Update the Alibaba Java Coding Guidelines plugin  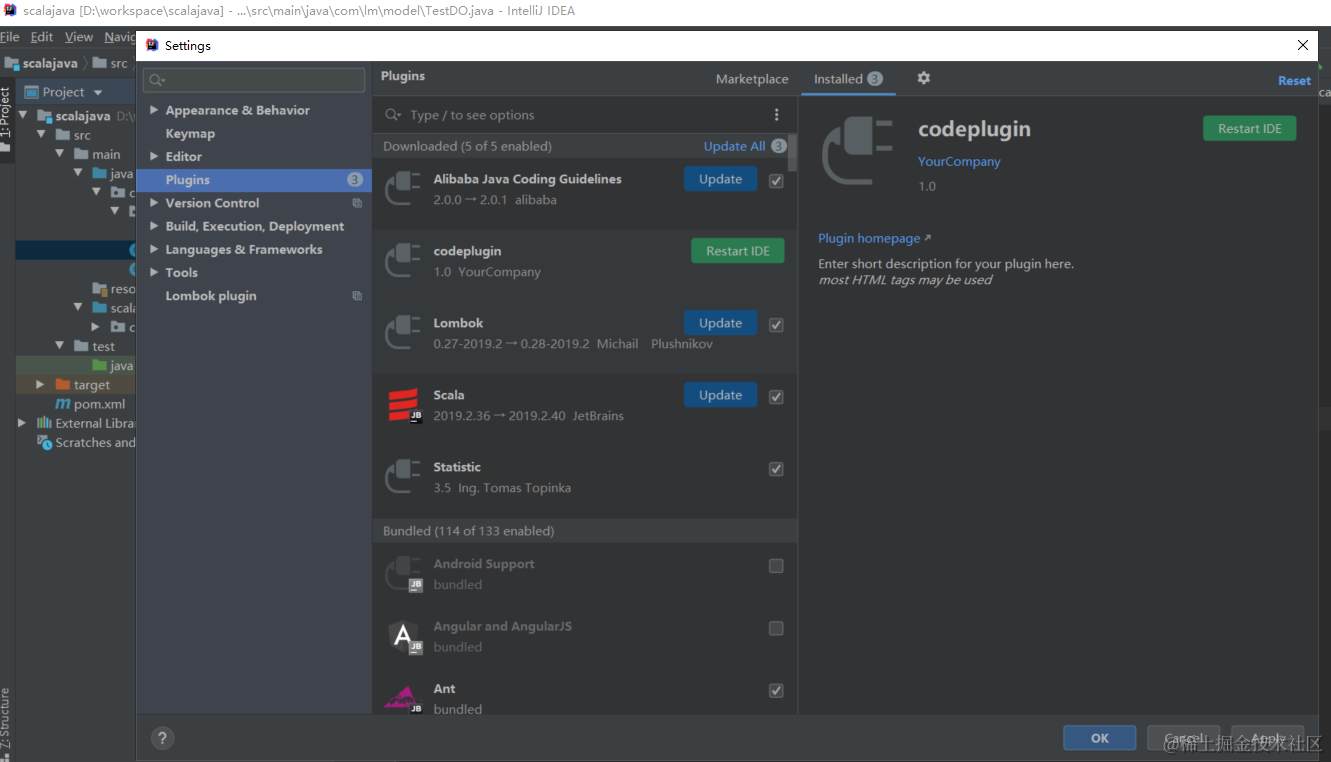point(720,179)
